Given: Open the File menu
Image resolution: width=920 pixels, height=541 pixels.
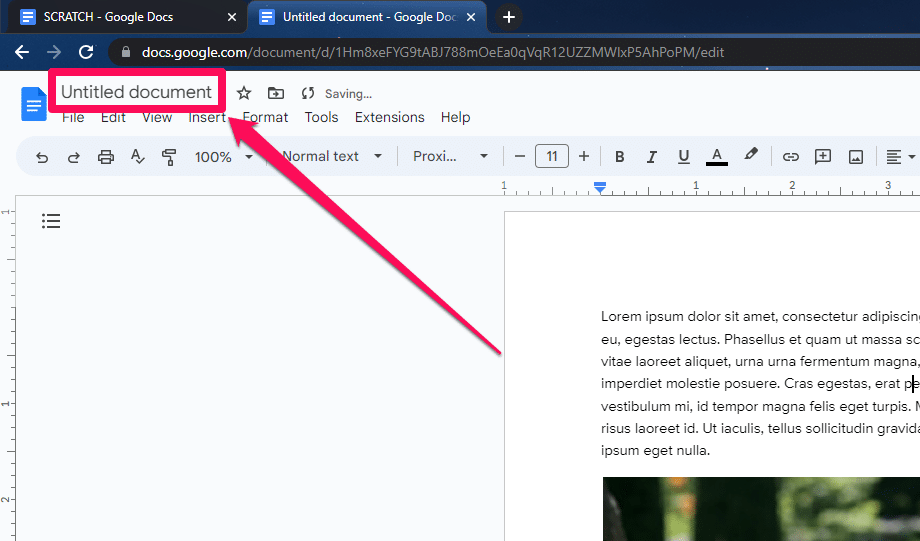Looking at the screenshot, I should point(73,117).
